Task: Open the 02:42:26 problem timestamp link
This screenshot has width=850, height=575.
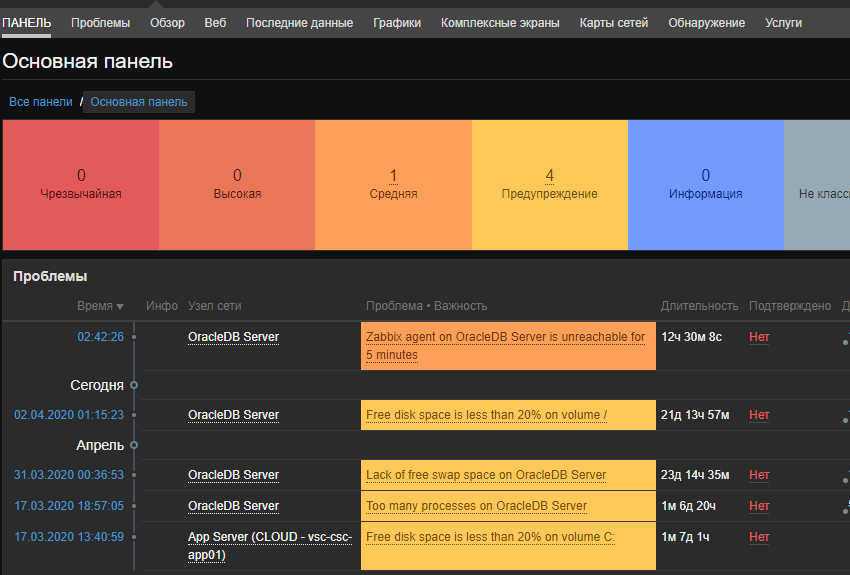Action: (x=100, y=337)
